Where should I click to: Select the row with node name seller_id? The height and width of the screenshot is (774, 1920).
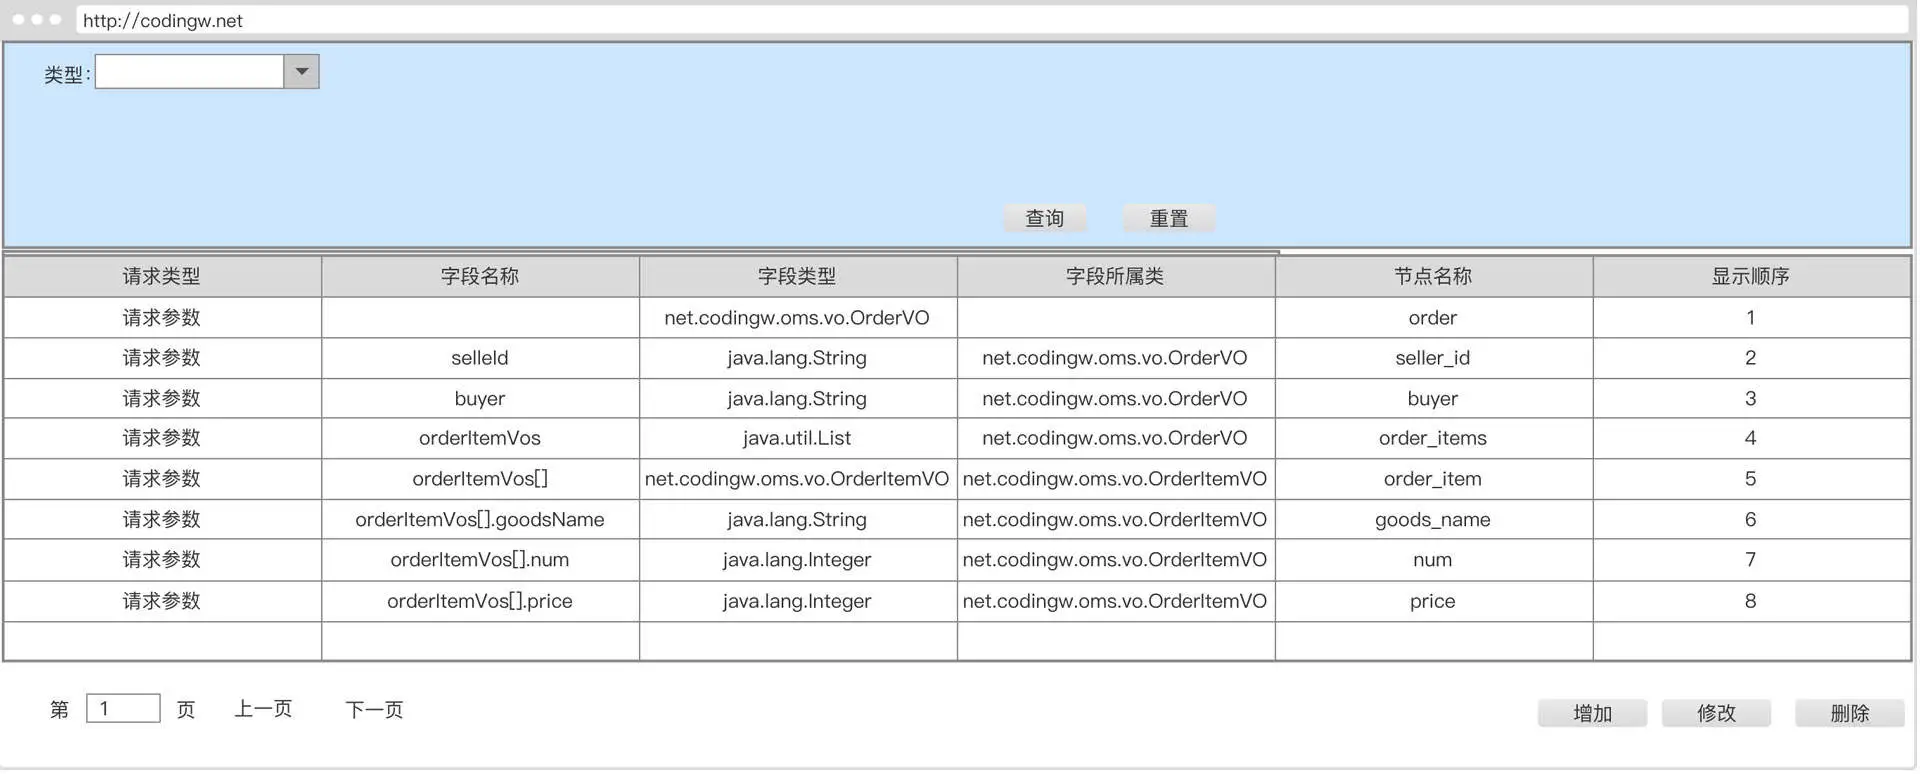pos(1432,358)
